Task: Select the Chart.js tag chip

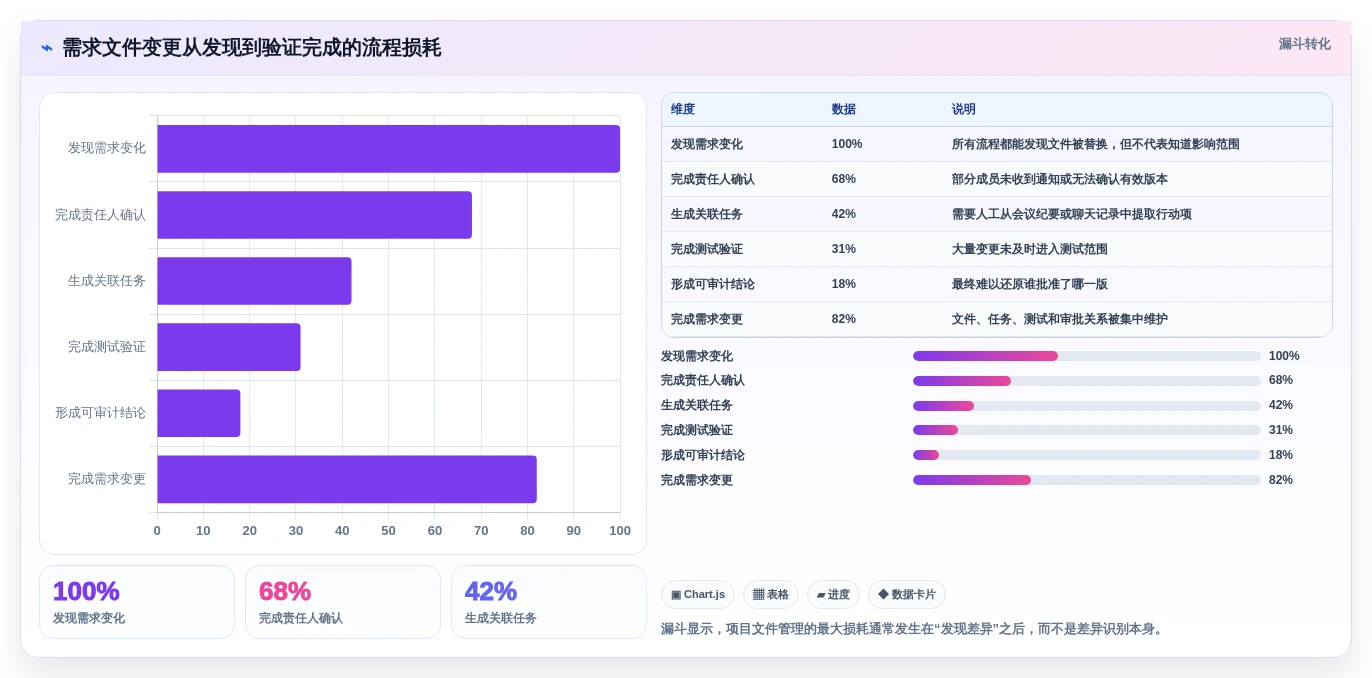Action: coord(698,595)
